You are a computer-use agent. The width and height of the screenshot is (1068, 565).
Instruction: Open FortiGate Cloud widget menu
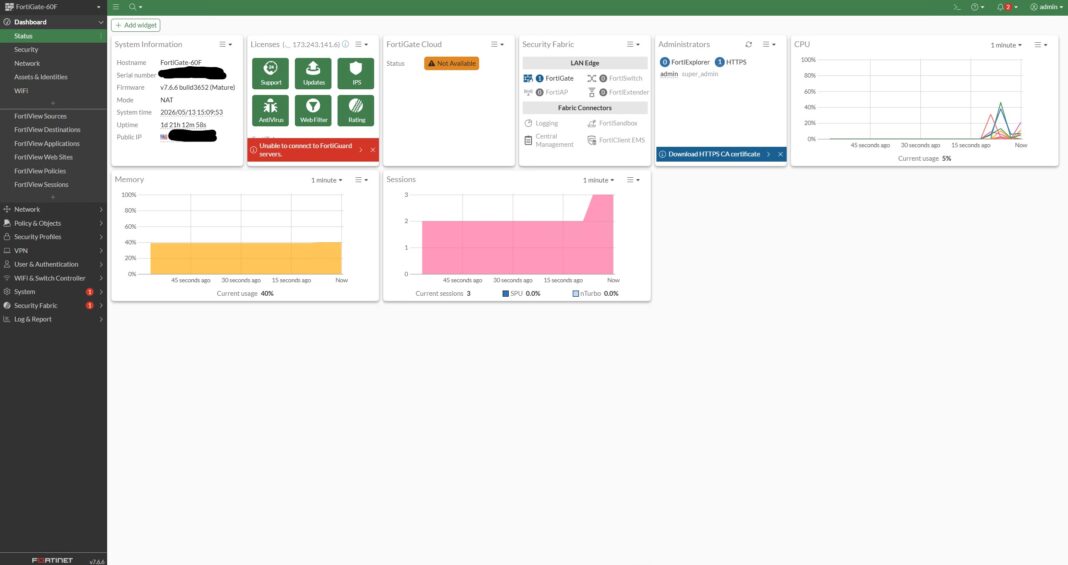pos(497,44)
